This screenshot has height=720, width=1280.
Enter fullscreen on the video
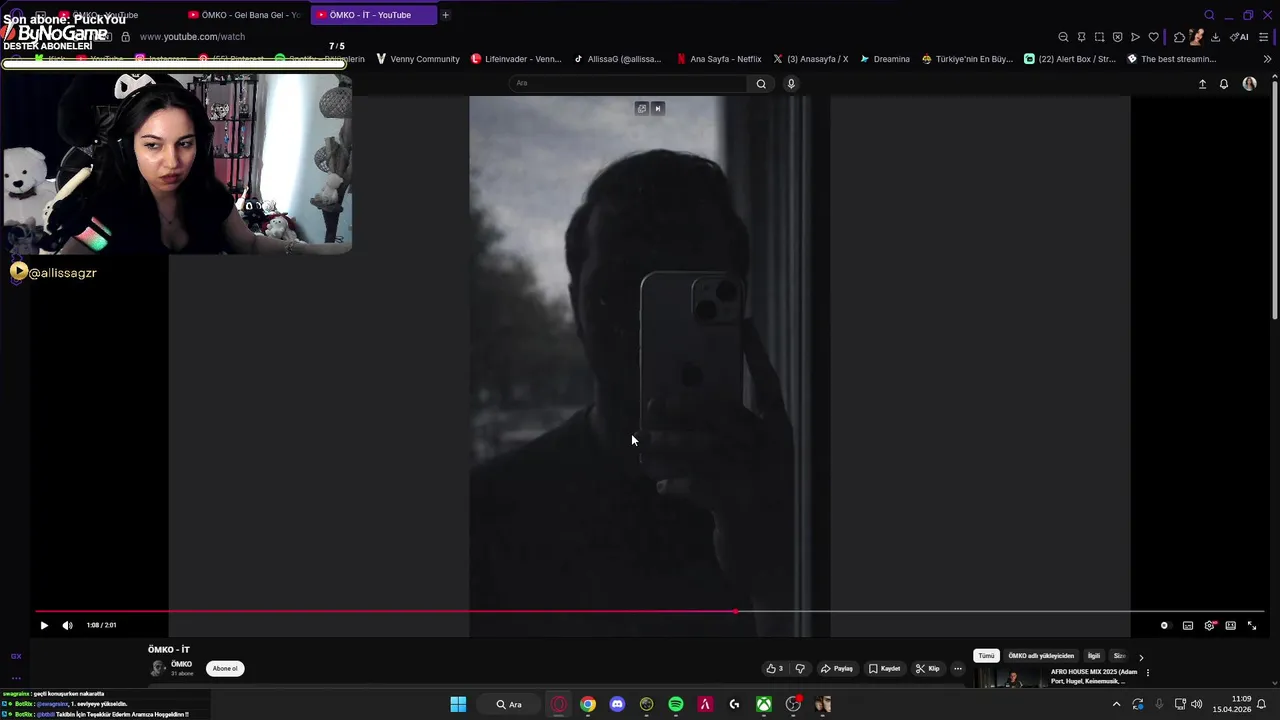[1252, 625]
